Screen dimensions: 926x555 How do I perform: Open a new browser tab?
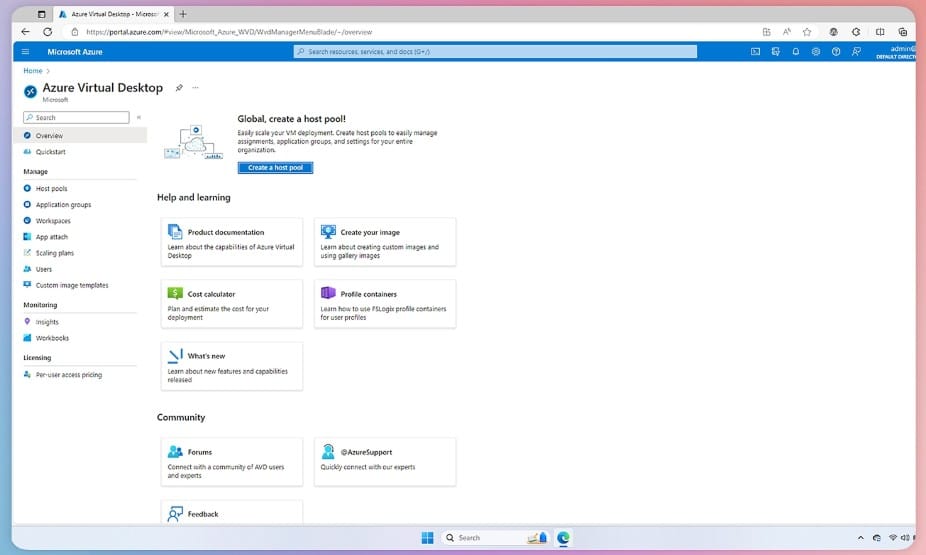tap(183, 14)
